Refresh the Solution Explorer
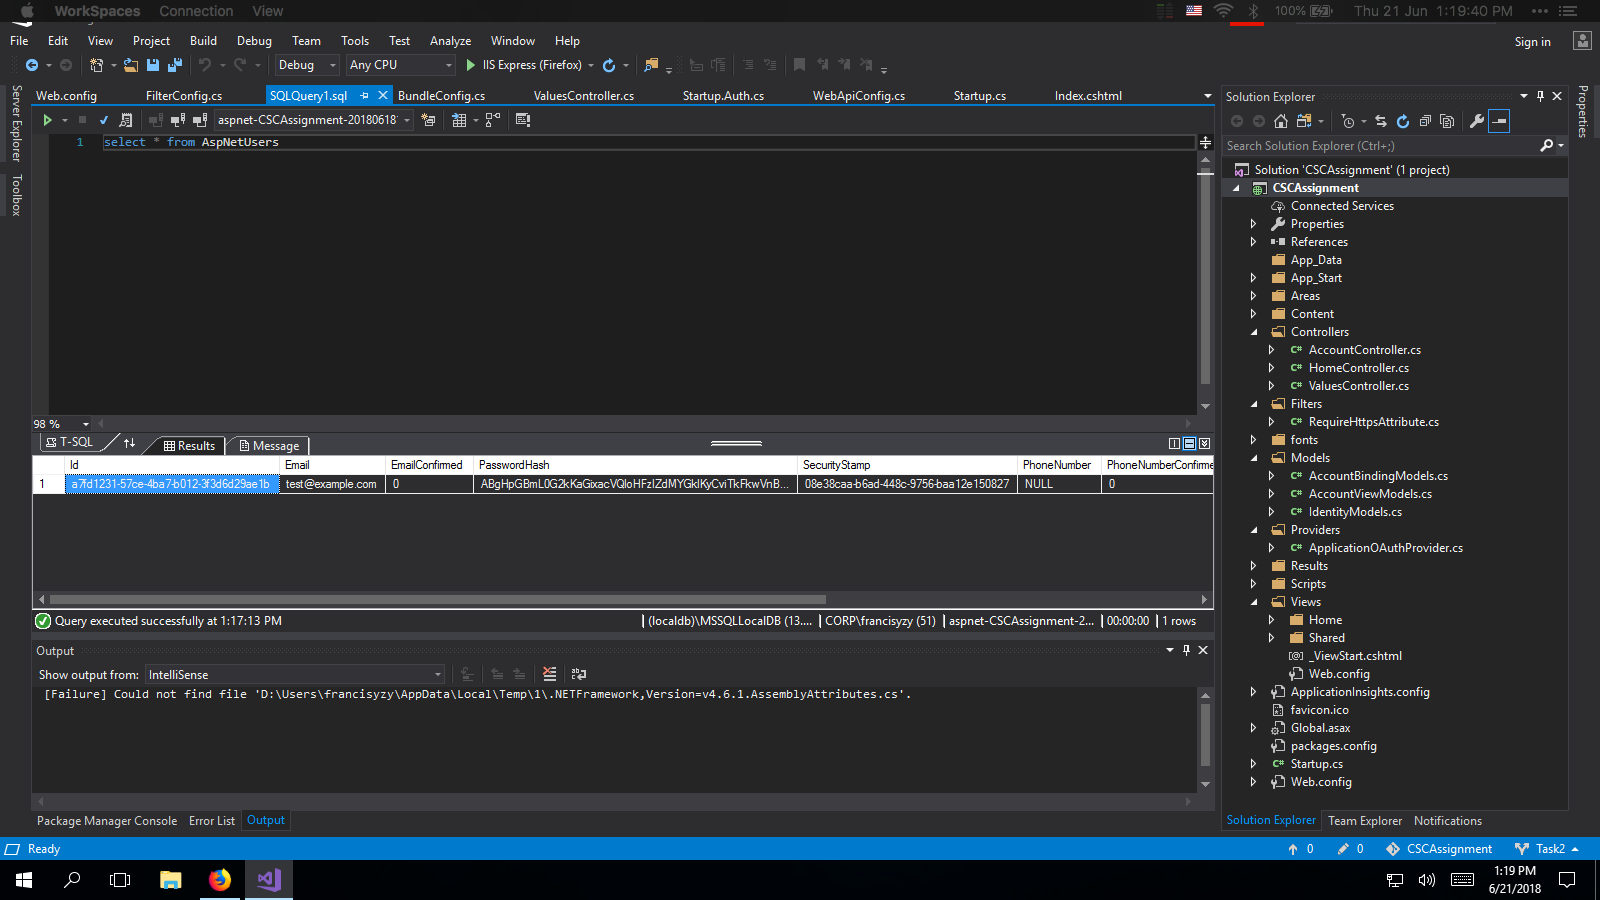This screenshot has width=1600, height=900. pos(1402,121)
